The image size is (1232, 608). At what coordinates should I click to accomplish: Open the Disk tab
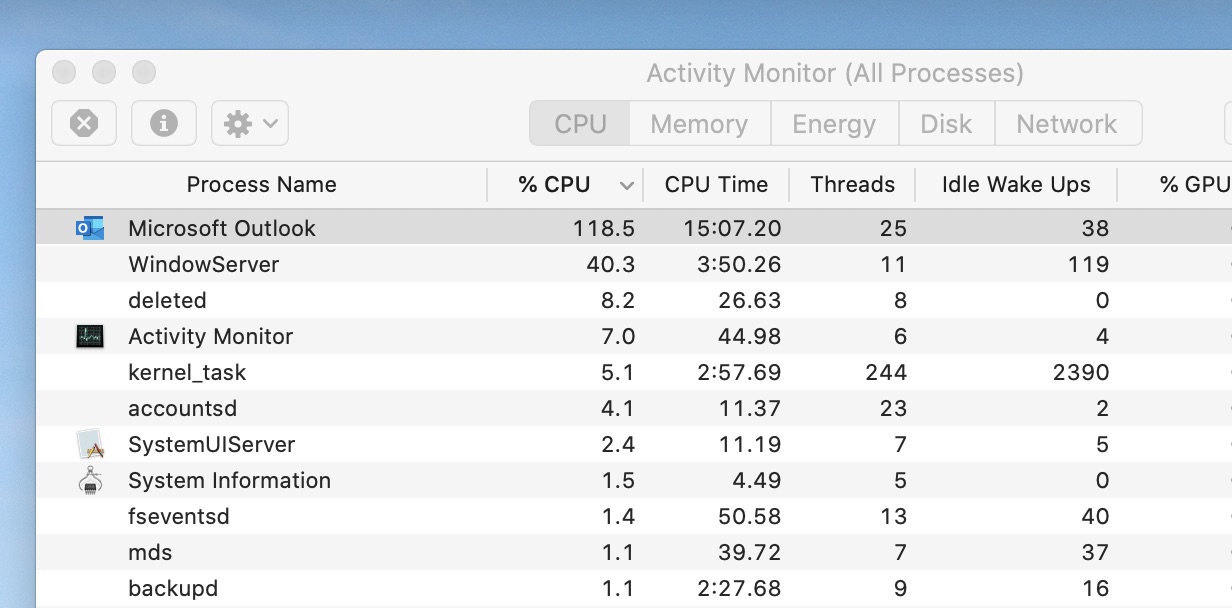coord(946,124)
